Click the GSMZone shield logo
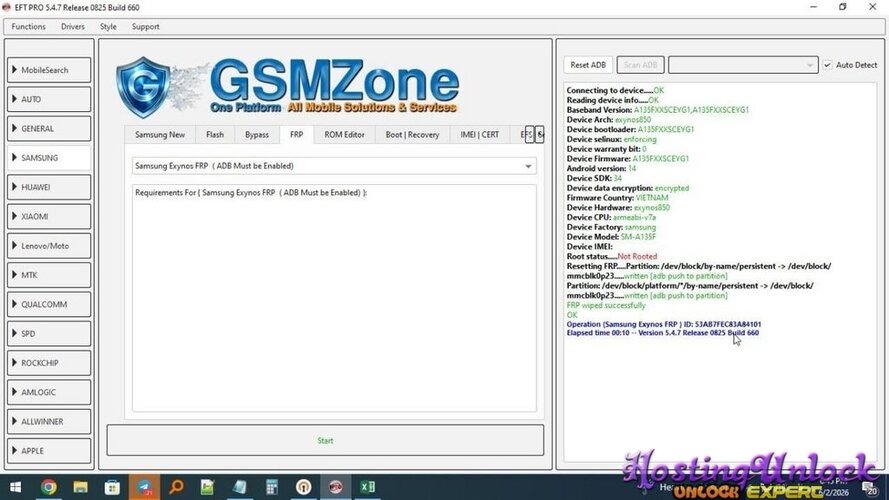Screen dimensions: 889x500 (143, 87)
